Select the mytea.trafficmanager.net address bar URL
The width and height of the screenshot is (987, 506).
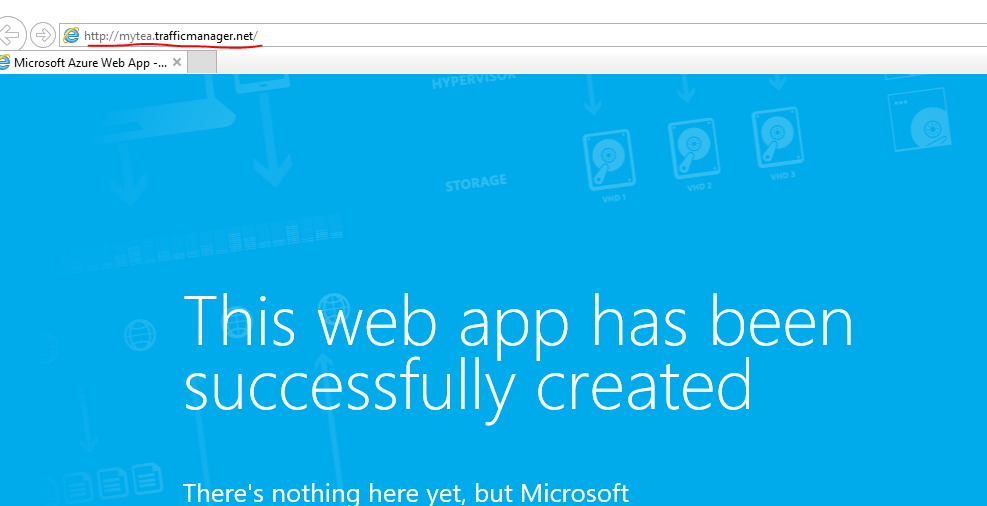click(x=170, y=36)
